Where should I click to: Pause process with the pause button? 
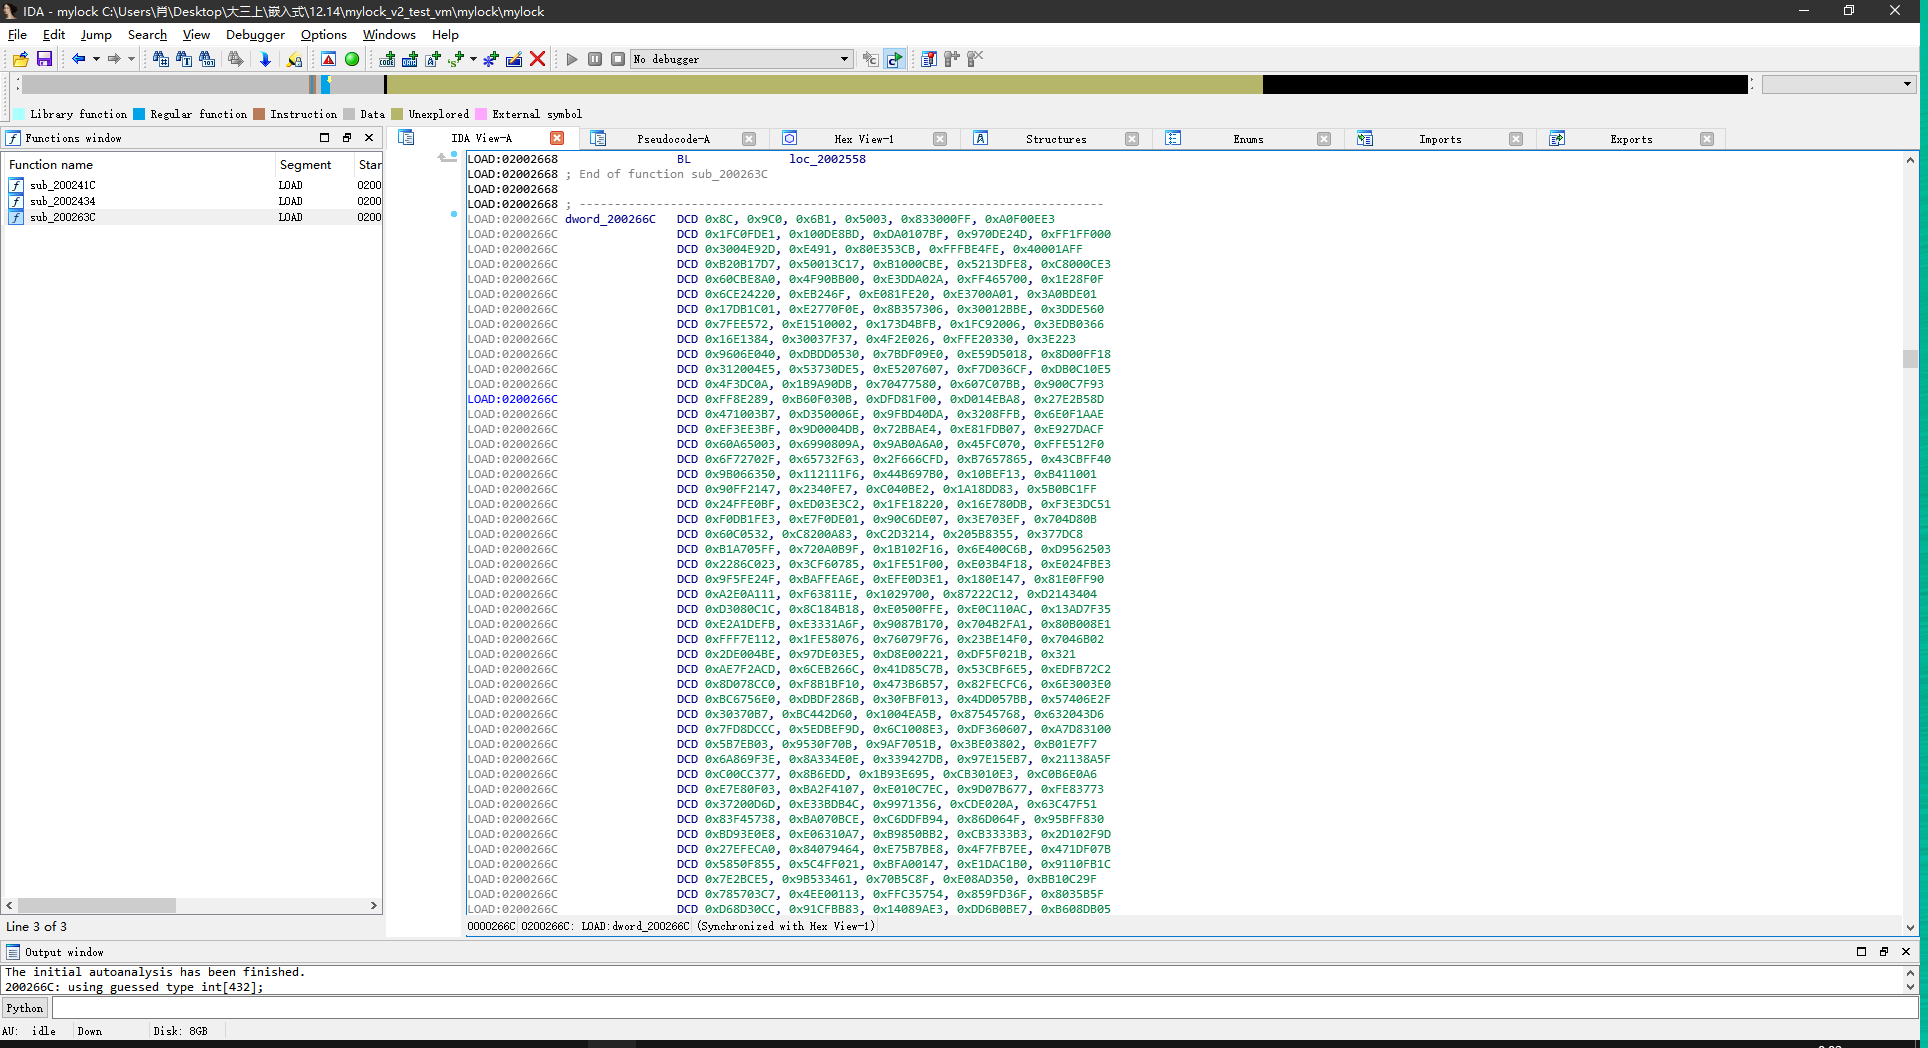coord(595,59)
